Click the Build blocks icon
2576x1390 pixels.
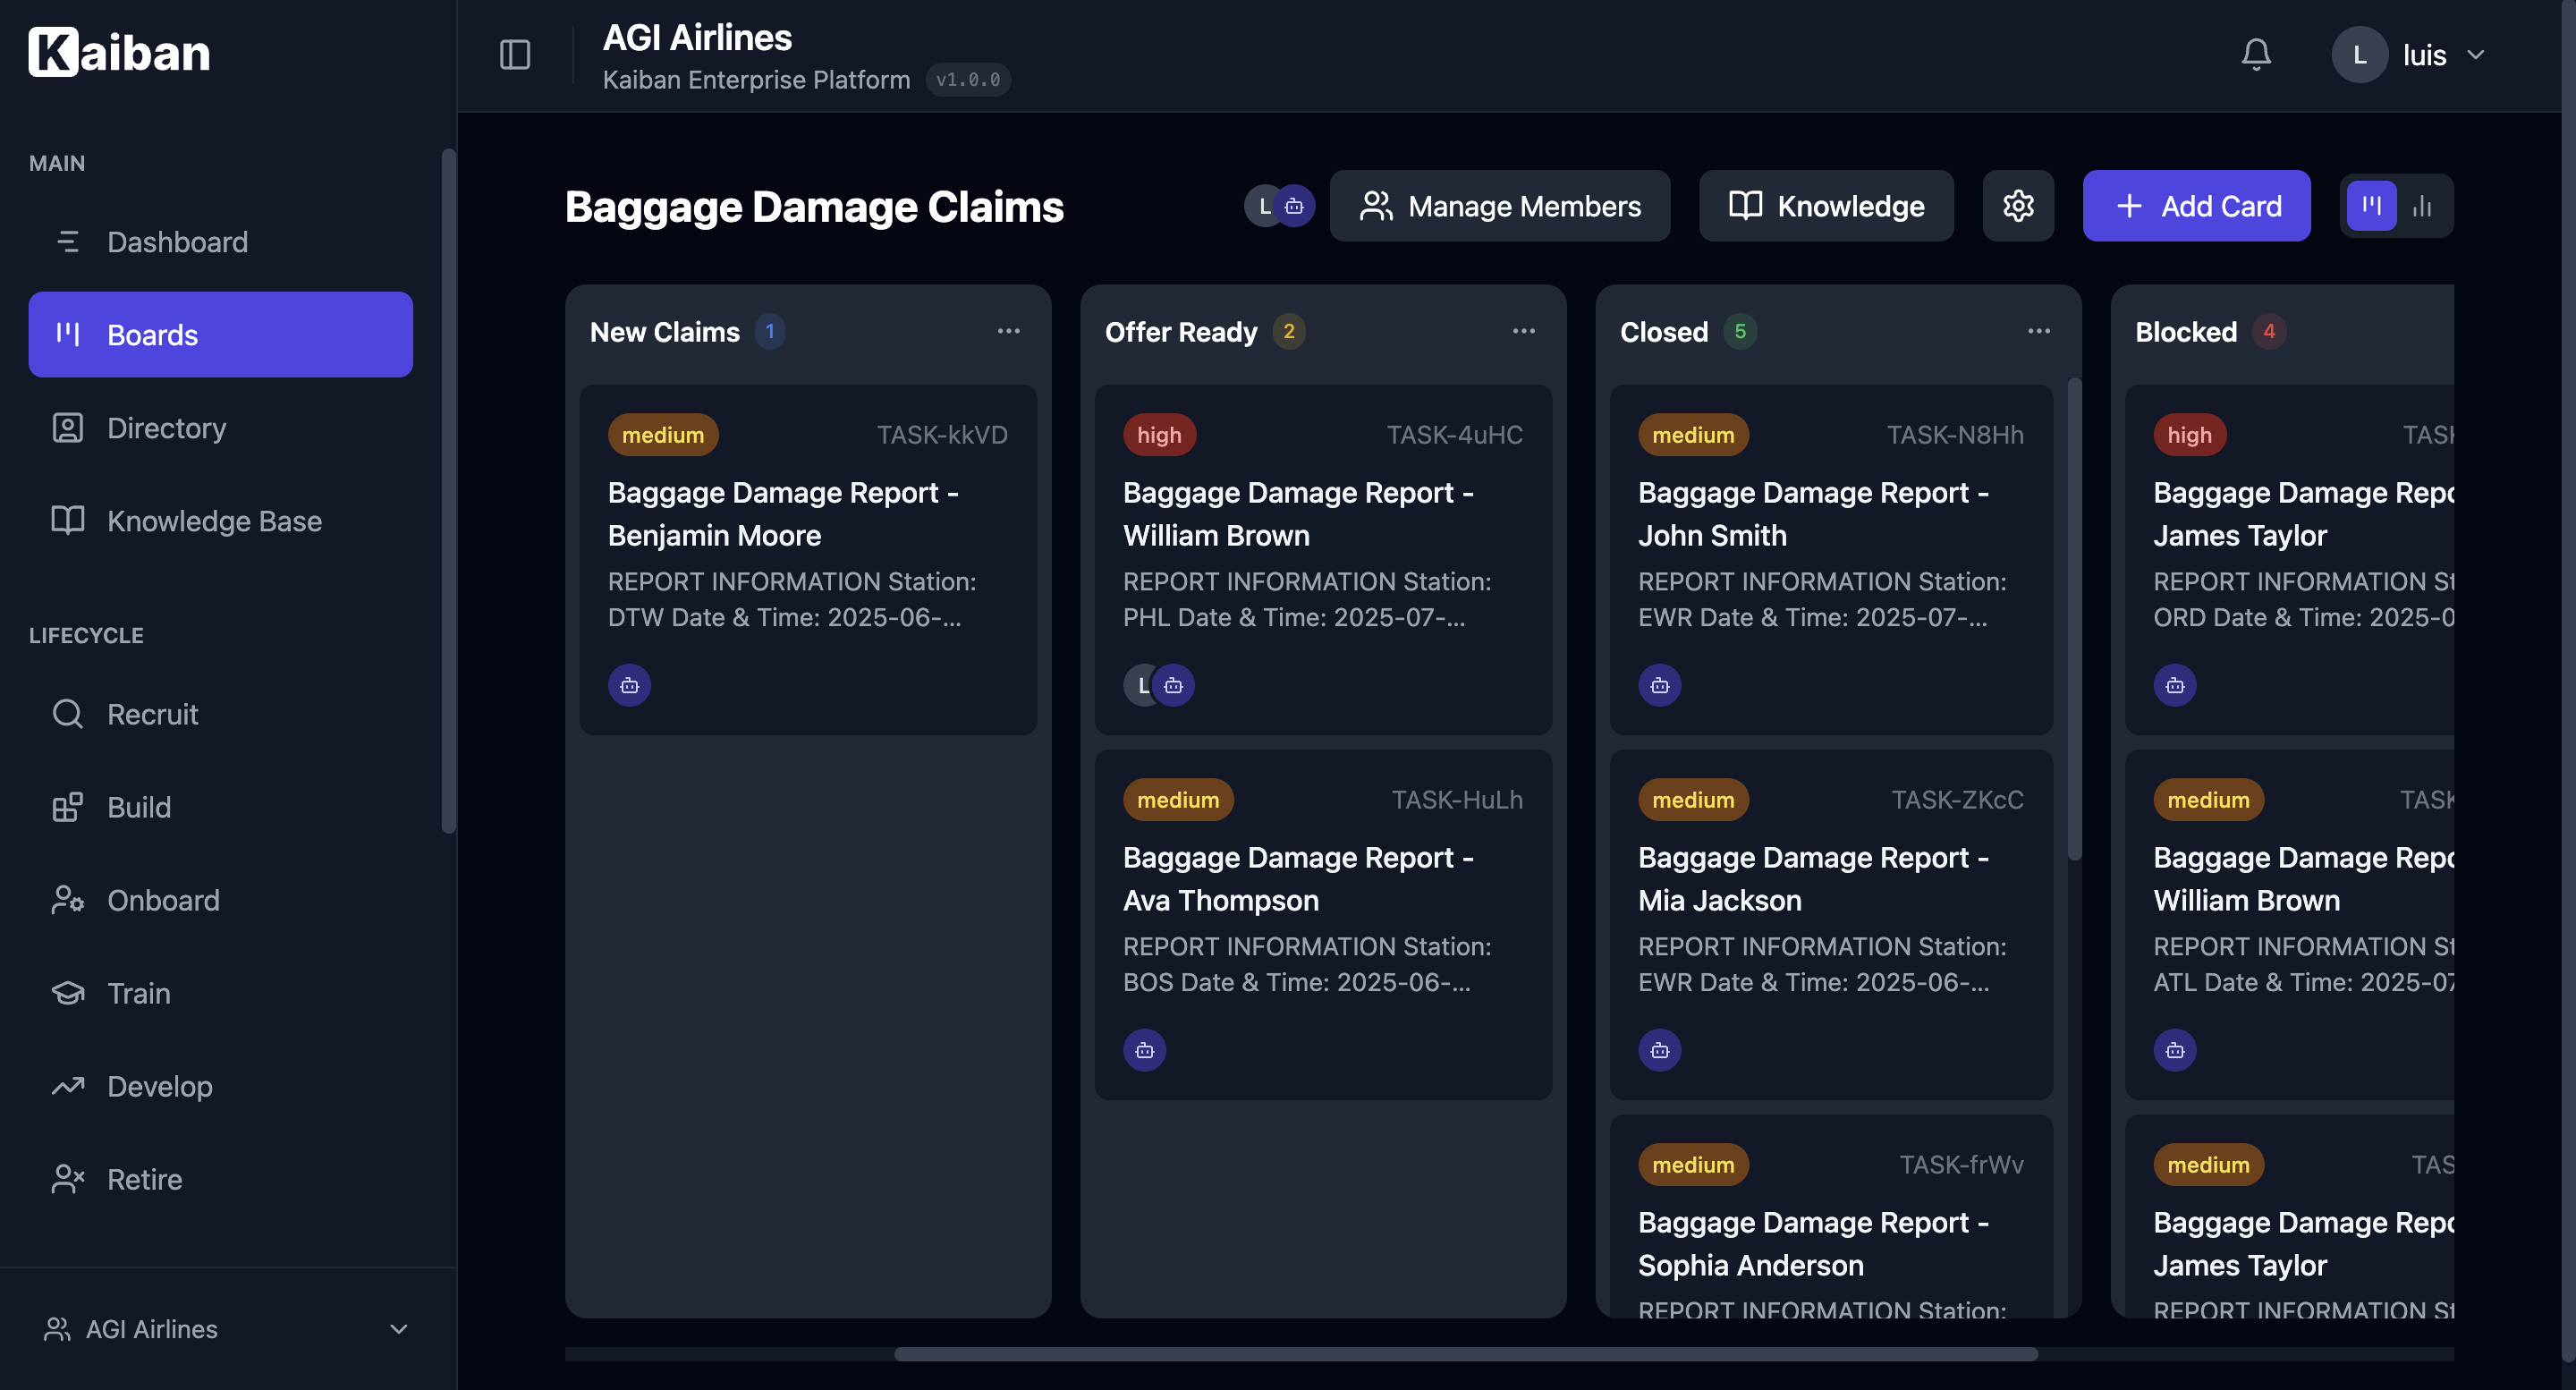click(x=67, y=807)
